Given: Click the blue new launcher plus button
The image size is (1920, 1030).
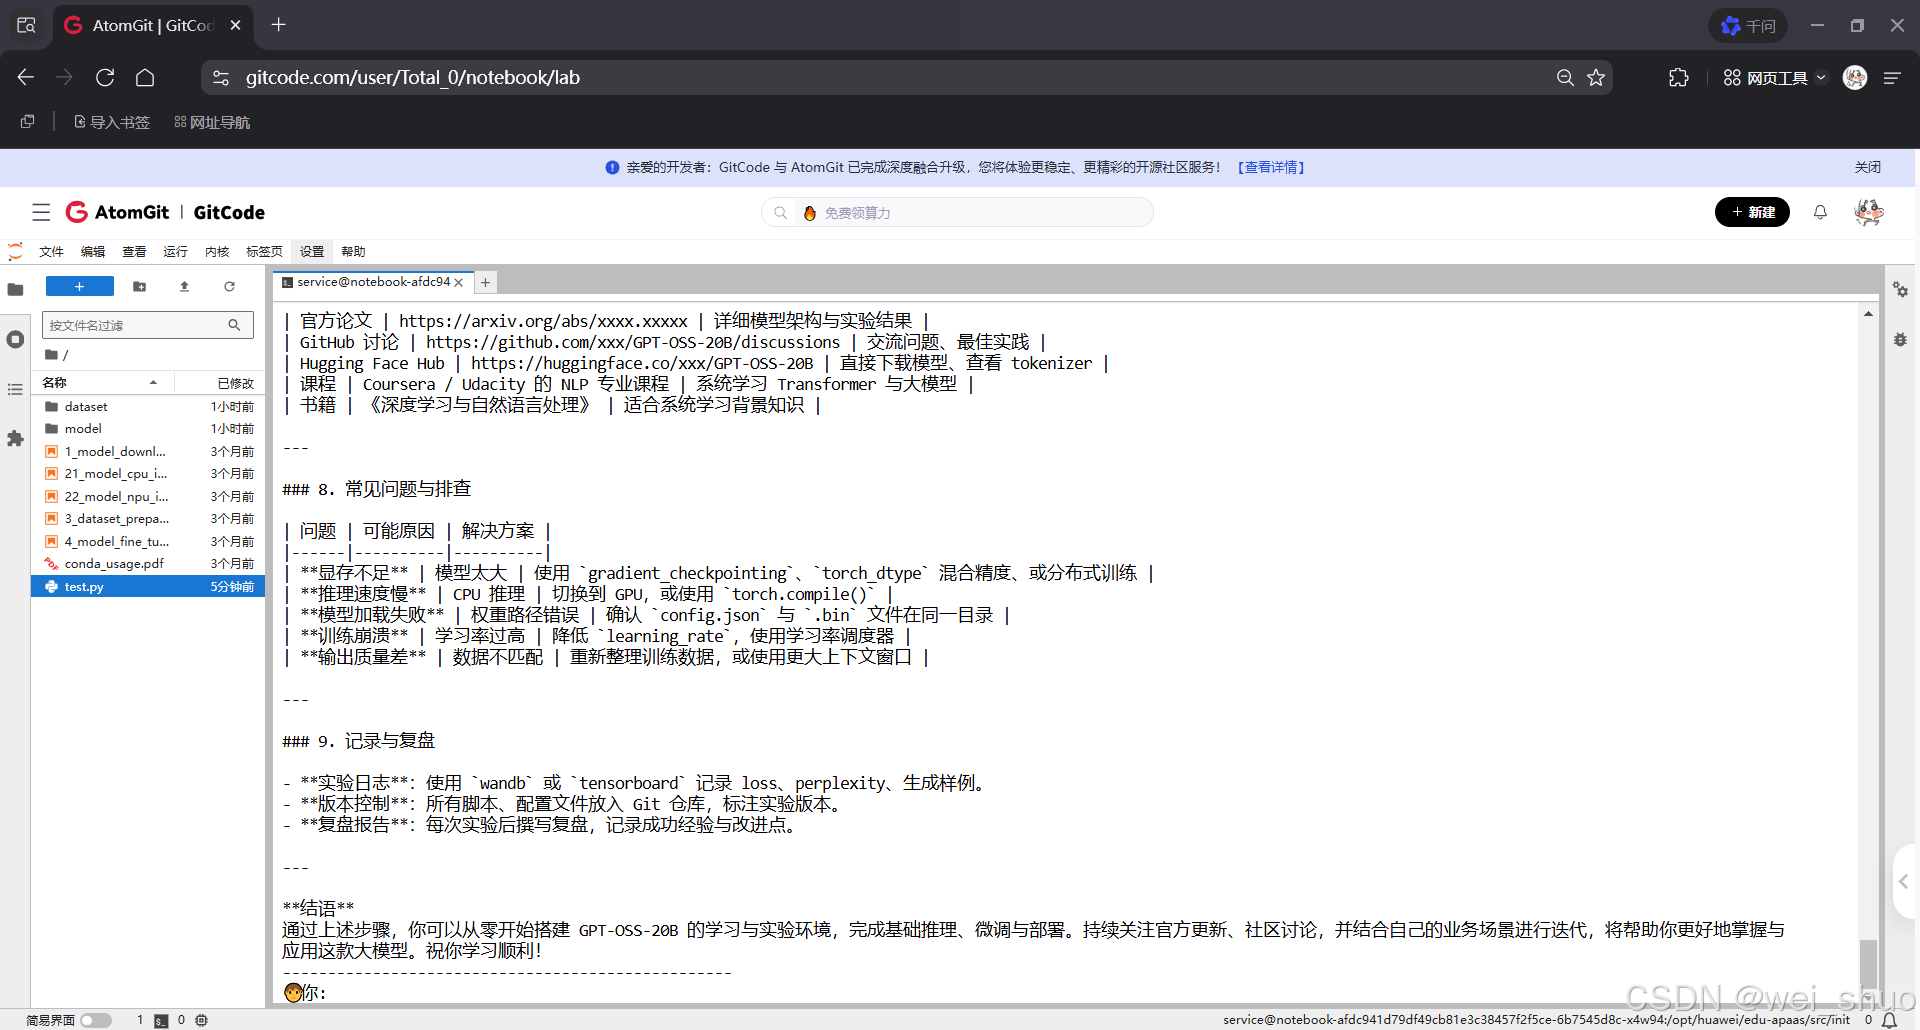Looking at the screenshot, I should point(80,287).
